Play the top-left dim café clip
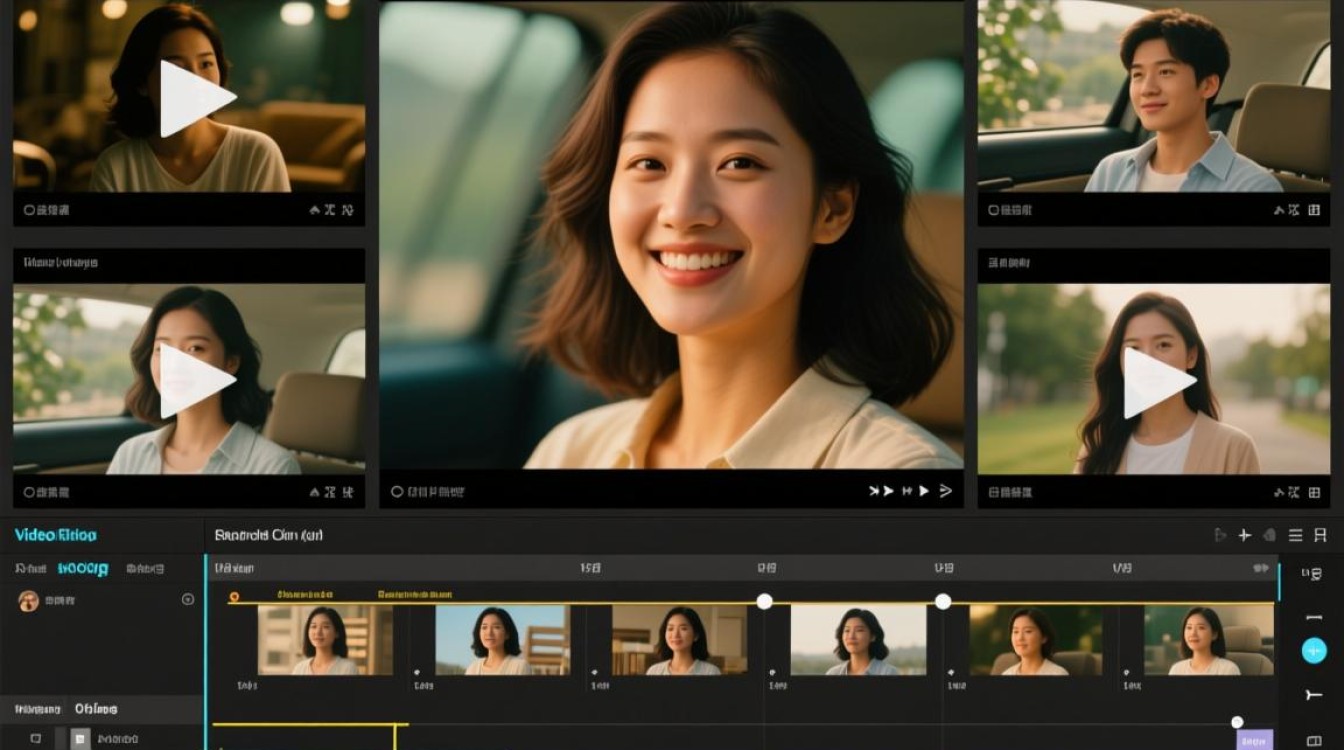The height and width of the screenshot is (750, 1344). [x=196, y=98]
